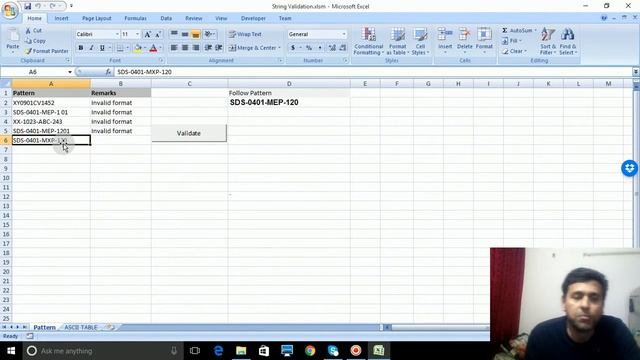Center text horizontally

click(185, 48)
